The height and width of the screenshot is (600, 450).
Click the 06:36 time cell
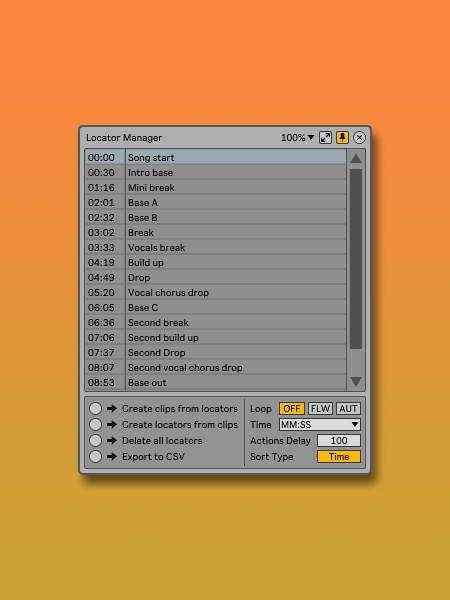click(x=105, y=323)
